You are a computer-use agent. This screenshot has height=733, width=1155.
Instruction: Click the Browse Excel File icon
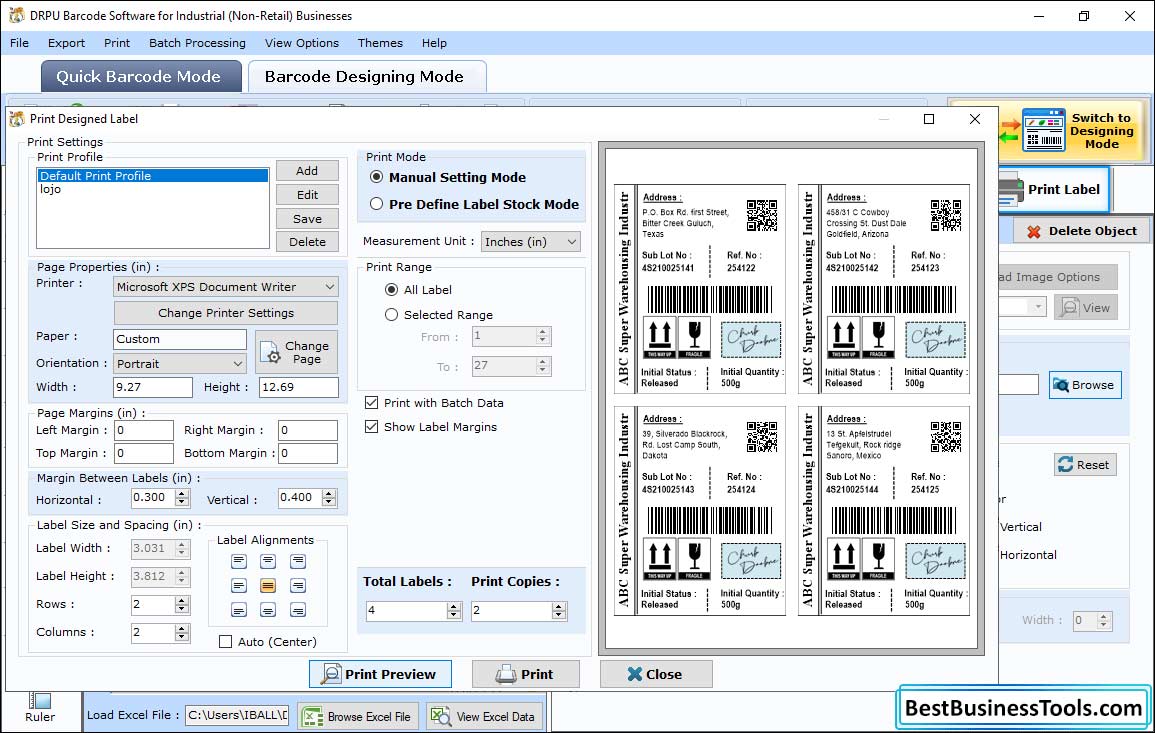pos(313,717)
